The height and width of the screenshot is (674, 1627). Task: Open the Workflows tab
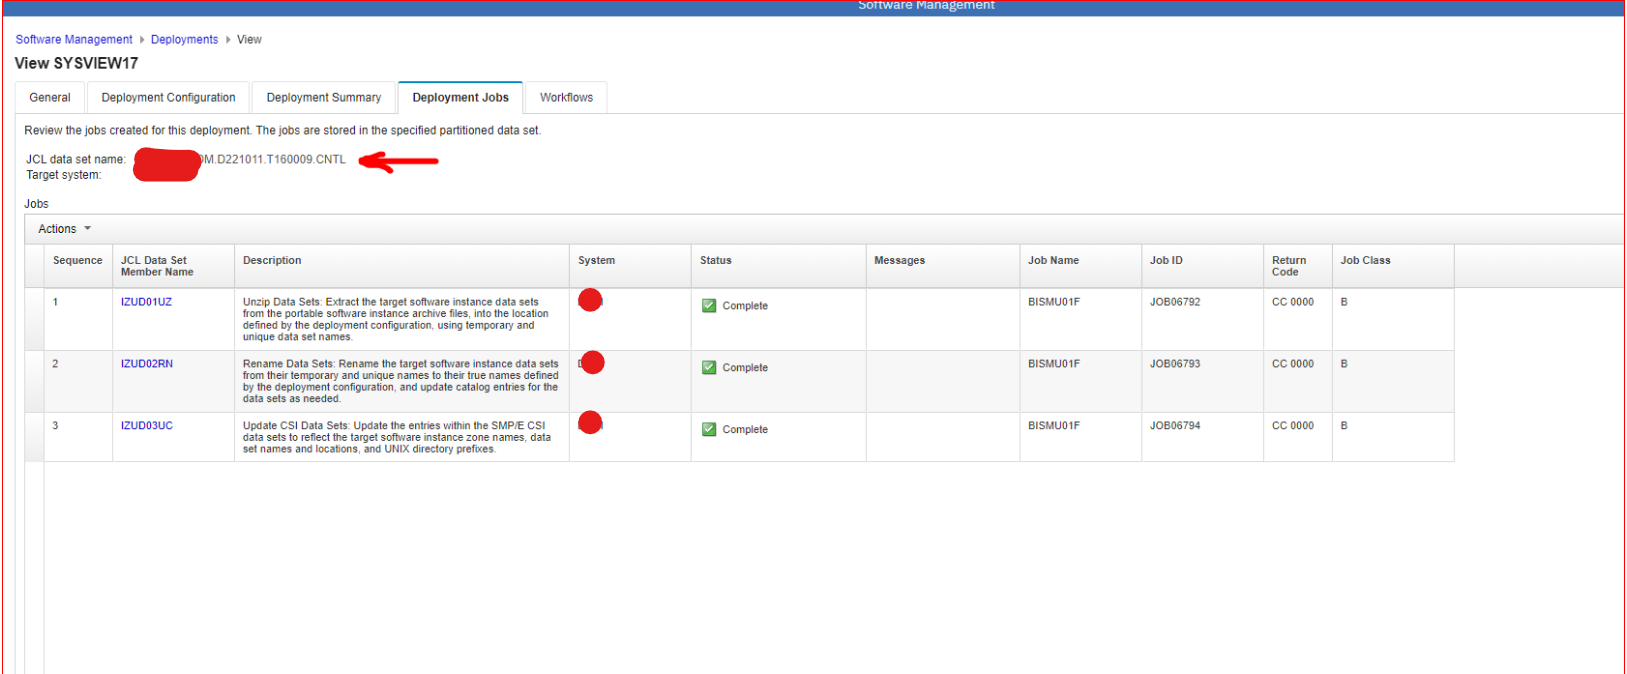(x=566, y=98)
